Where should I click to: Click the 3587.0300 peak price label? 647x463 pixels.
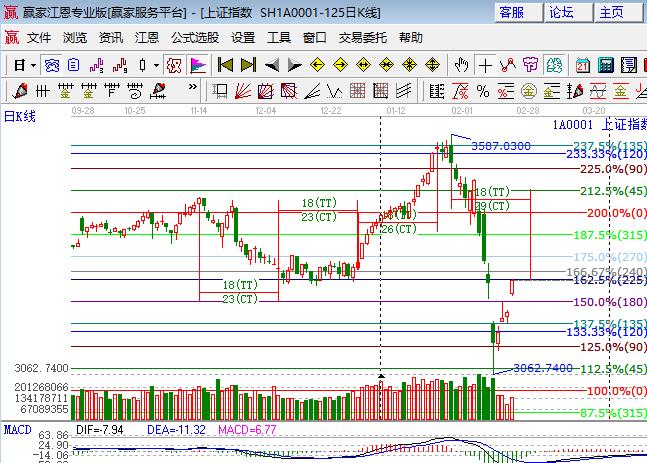(500, 145)
